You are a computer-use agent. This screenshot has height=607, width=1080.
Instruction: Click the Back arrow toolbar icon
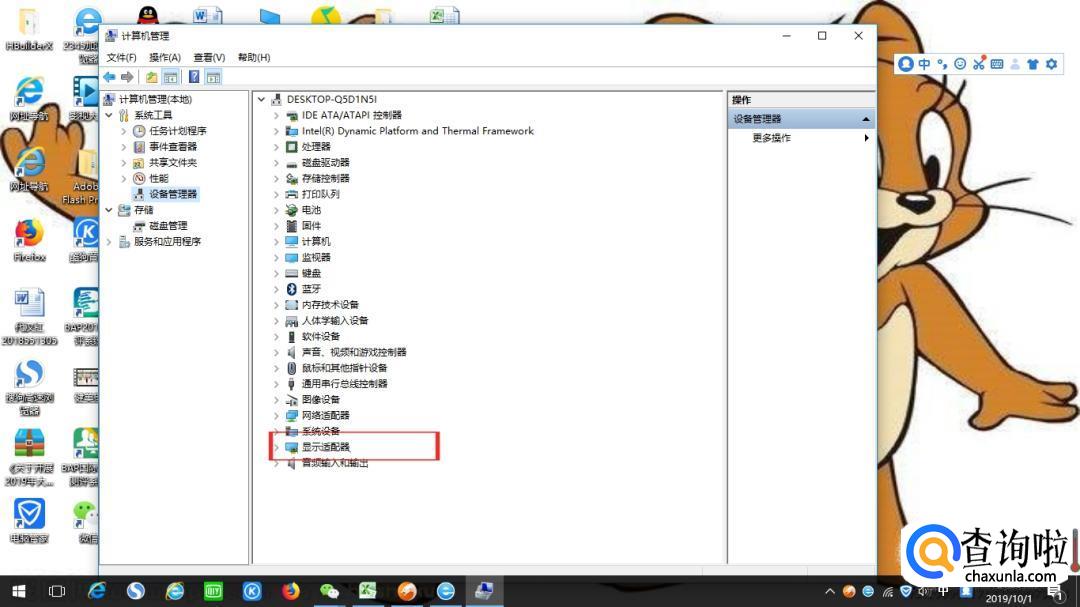[110, 77]
